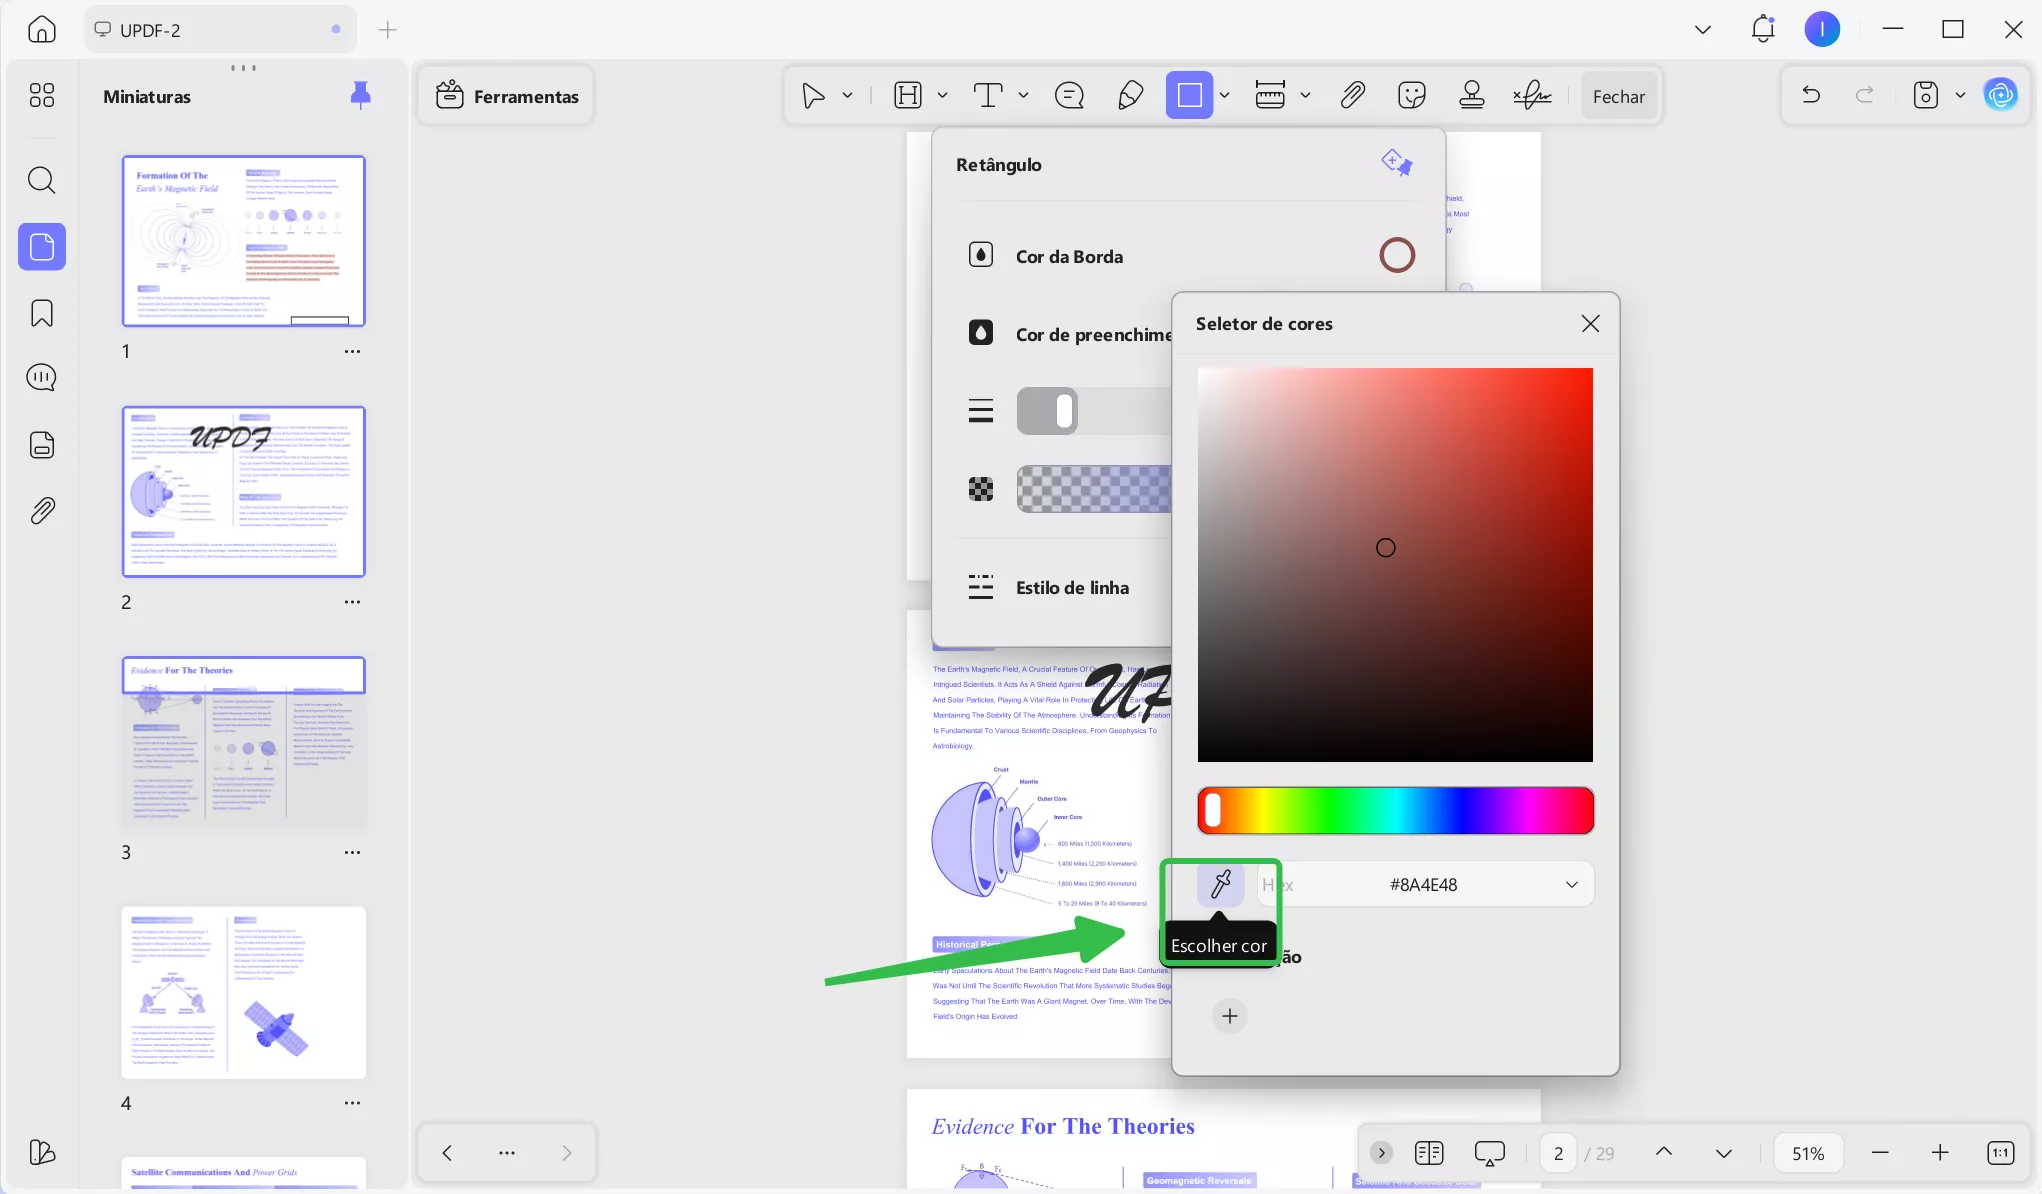Expand the text tool dropdown arrow
Screen dimensions: 2042x1194
click(1023, 96)
